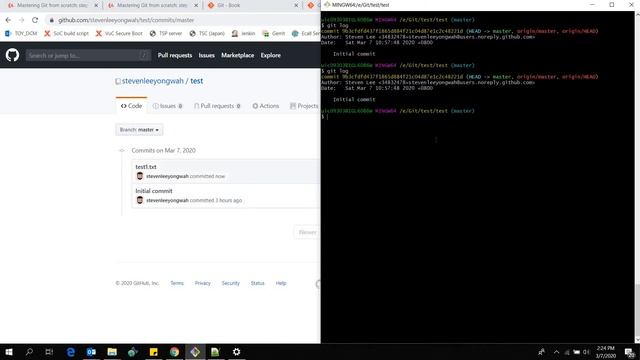The width and height of the screenshot is (640, 360).
Task: Open the test repository name link
Action: [x=196, y=81]
